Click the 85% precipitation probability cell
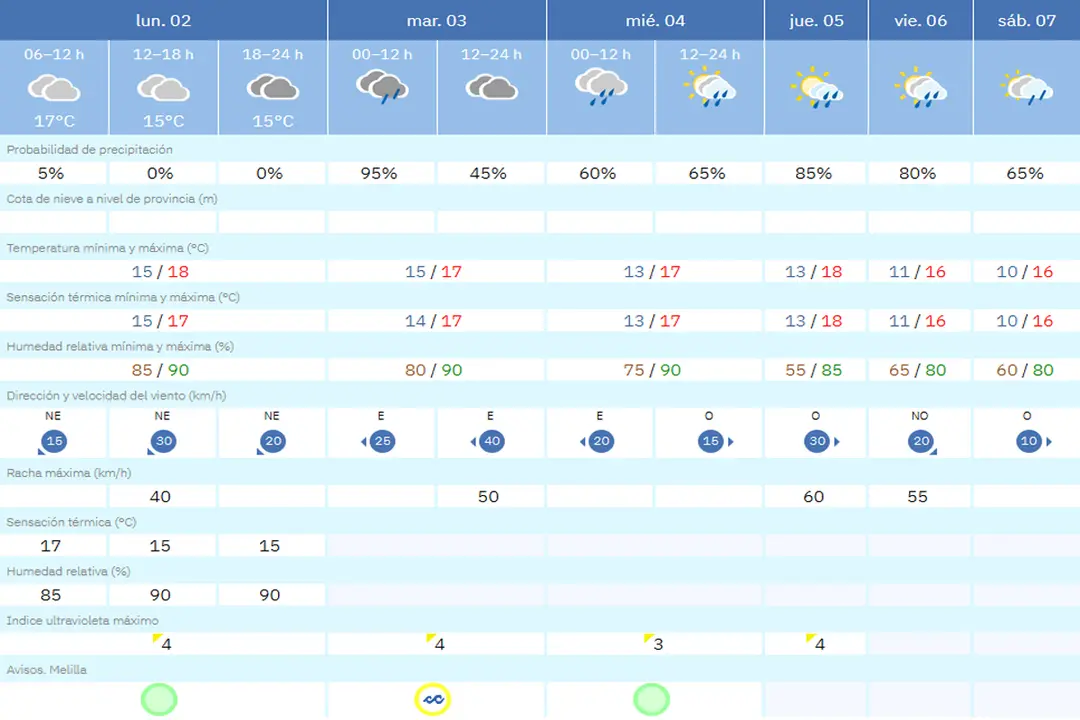The height and width of the screenshot is (720, 1080). [x=814, y=173]
